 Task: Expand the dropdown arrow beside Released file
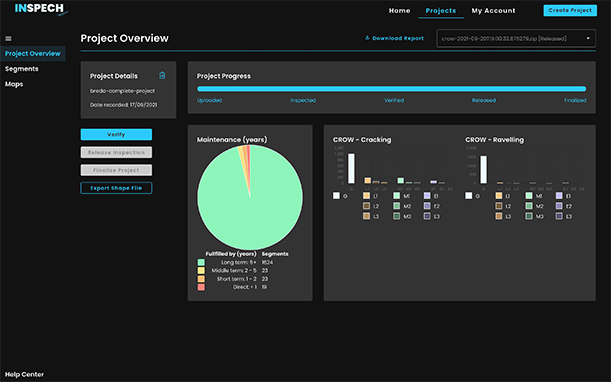pyautogui.click(x=588, y=39)
